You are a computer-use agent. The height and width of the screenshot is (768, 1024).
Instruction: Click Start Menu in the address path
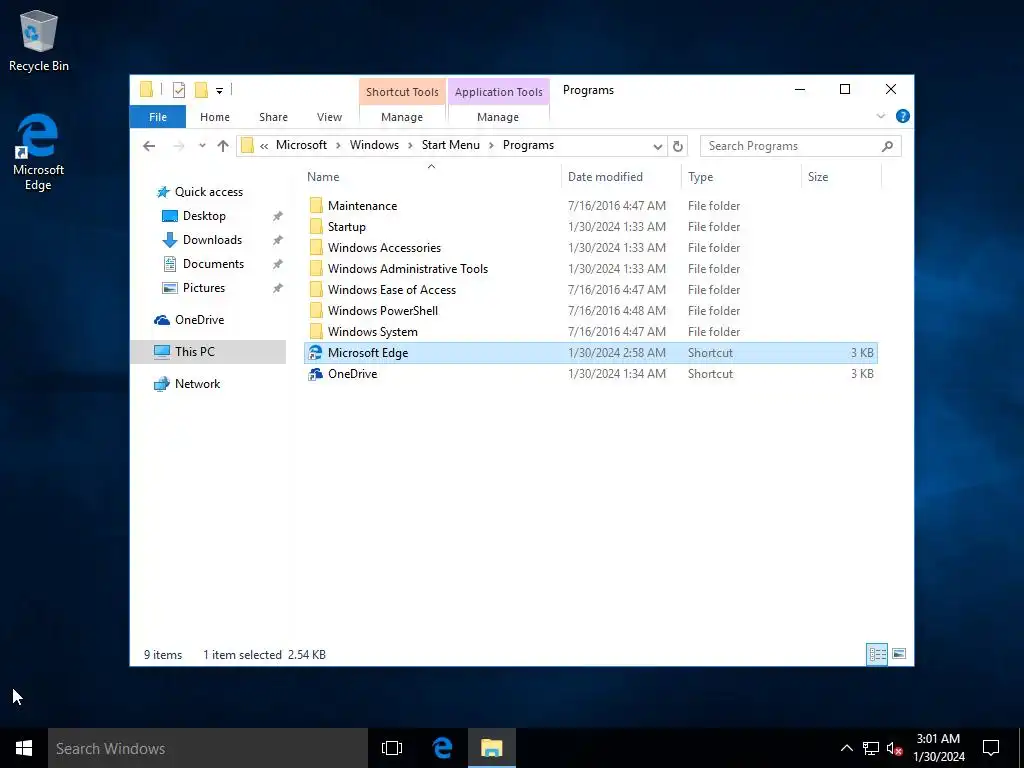click(x=451, y=145)
